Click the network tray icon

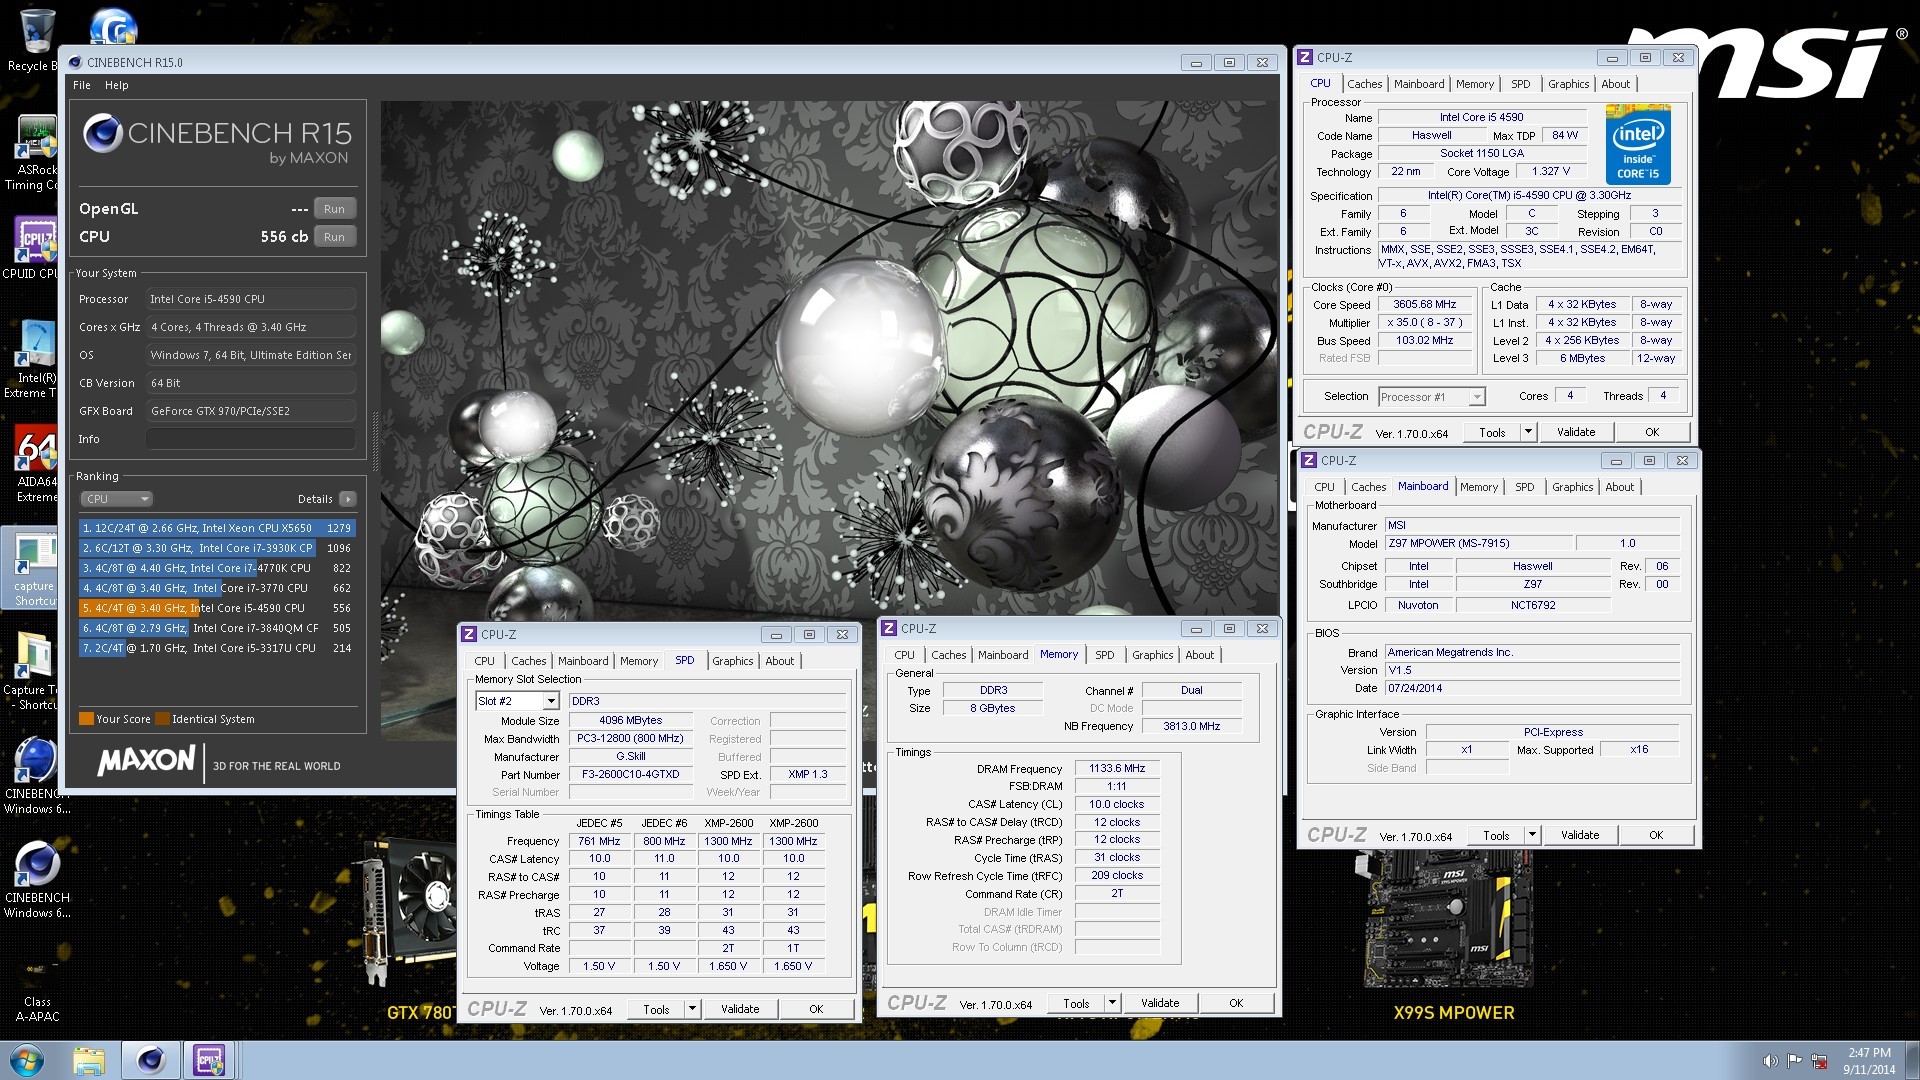pyautogui.click(x=1819, y=1061)
